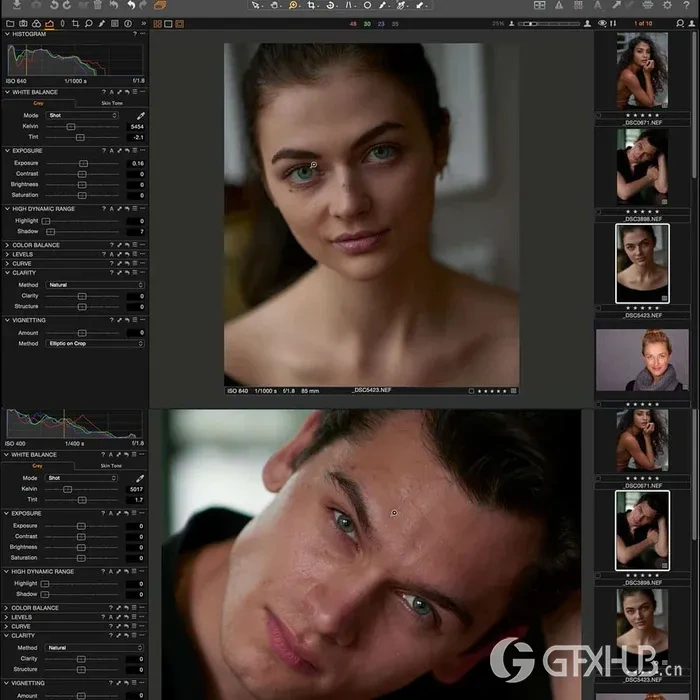Open the Metadata info tool tab
The width and height of the screenshot is (700, 700).
[128, 24]
